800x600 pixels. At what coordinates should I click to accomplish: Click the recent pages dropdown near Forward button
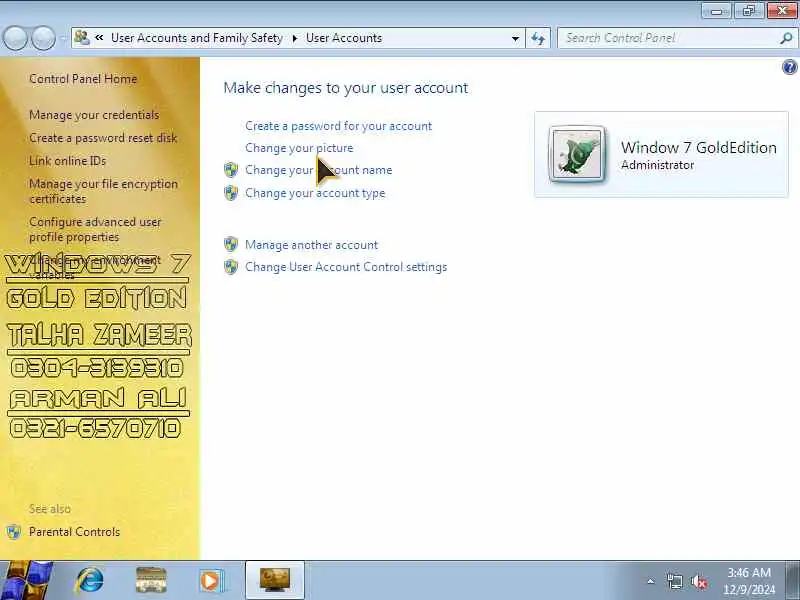pyautogui.click(x=63, y=38)
